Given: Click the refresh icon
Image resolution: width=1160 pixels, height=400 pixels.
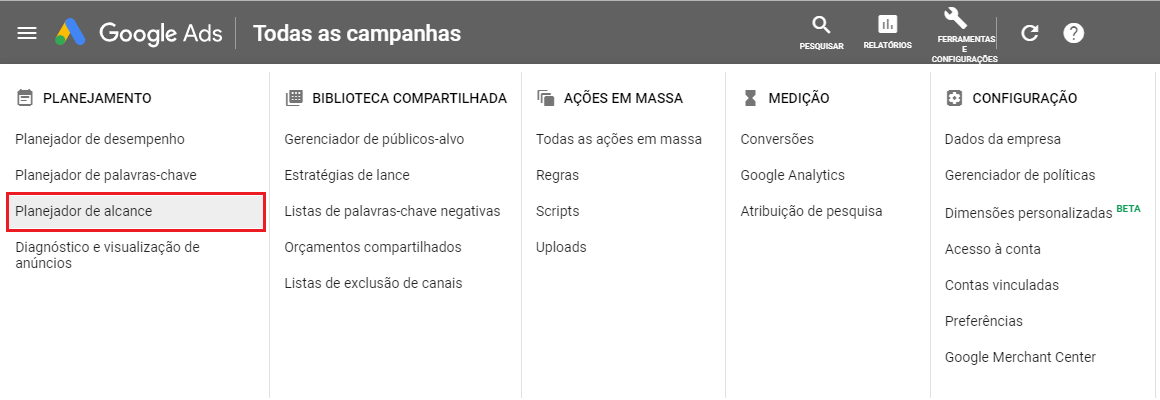Looking at the screenshot, I should [x=1029, y=33].
